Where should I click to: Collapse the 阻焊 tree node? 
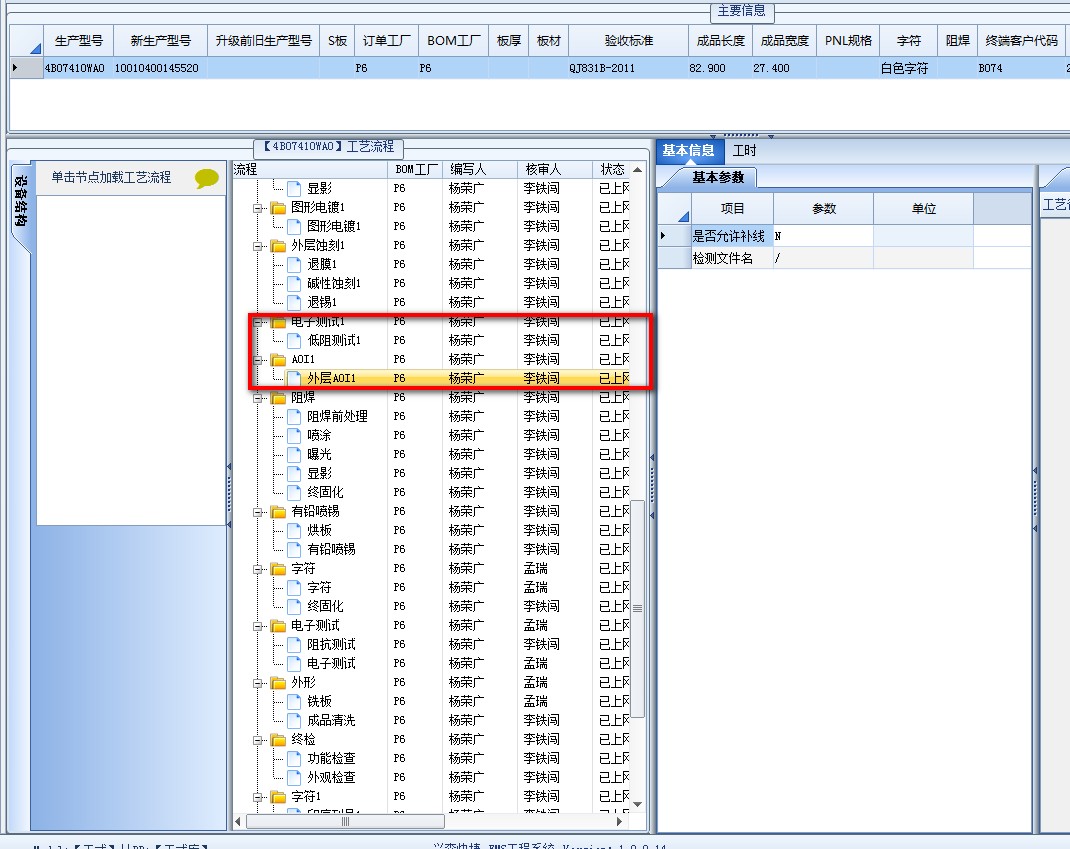(x=258, y=399)
